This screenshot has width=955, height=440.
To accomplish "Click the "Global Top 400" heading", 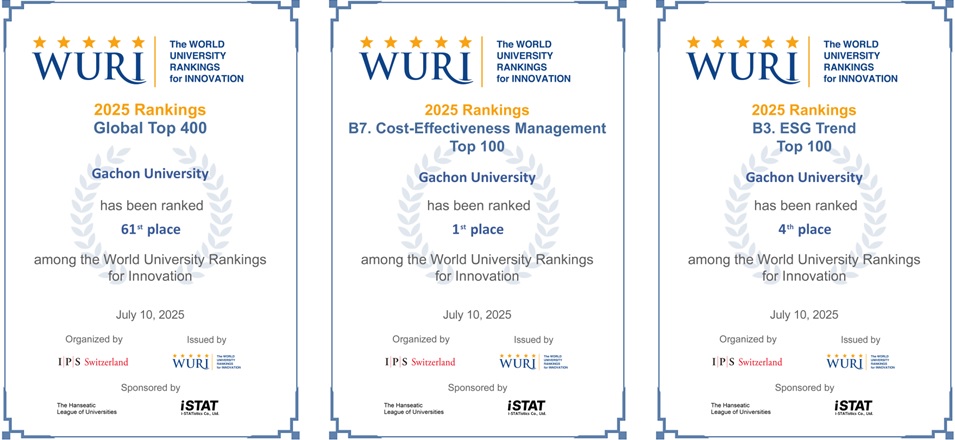I will (x=150, y=128).
